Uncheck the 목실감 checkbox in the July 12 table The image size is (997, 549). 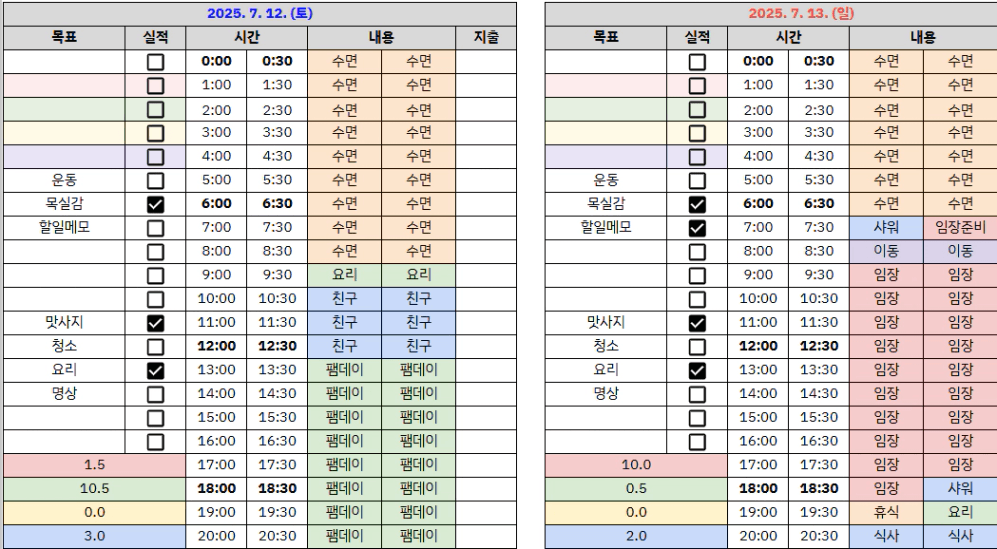[155, 204]
